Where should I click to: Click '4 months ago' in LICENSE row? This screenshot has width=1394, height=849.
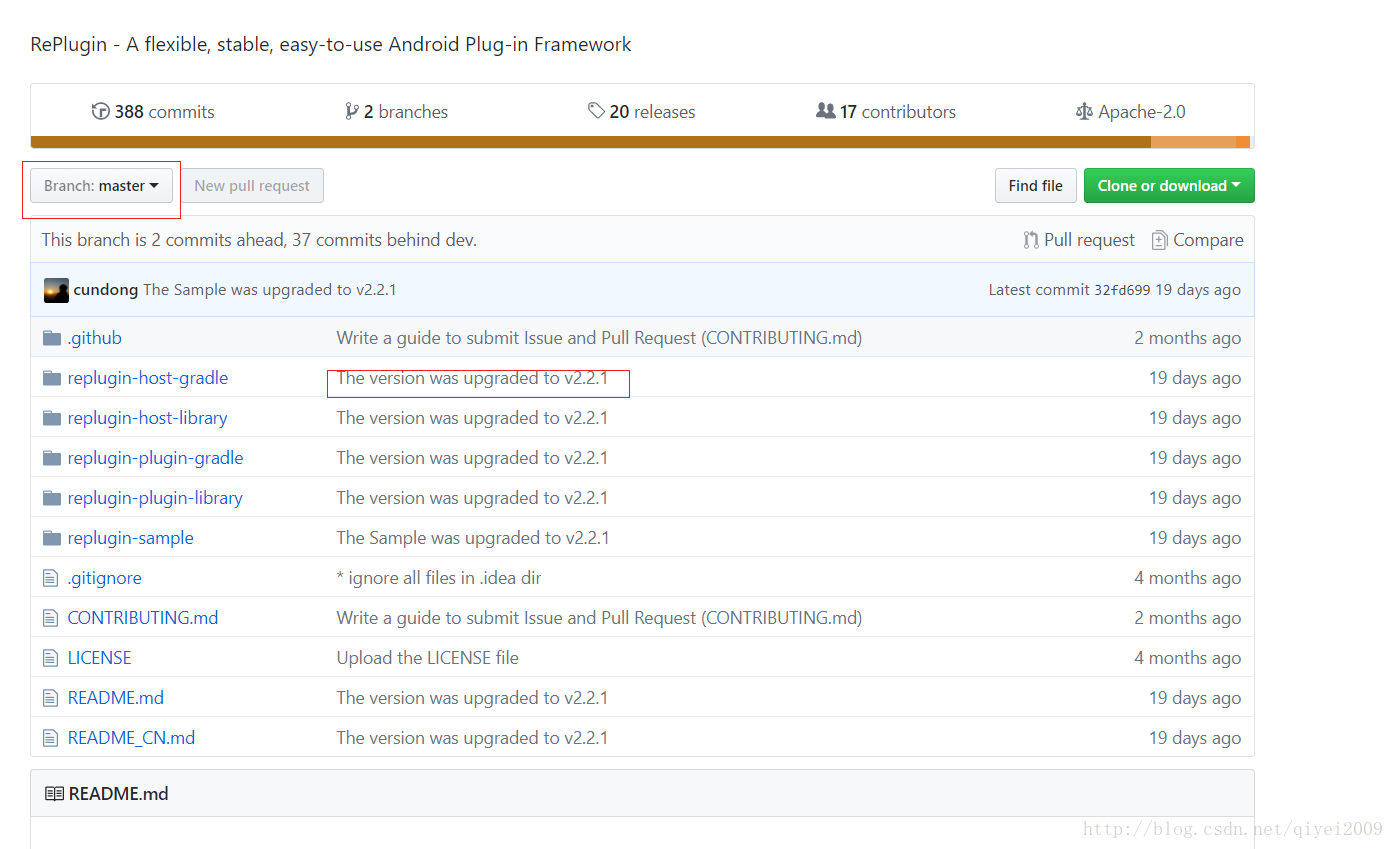pyautogui.click(x=1187, y=658)
